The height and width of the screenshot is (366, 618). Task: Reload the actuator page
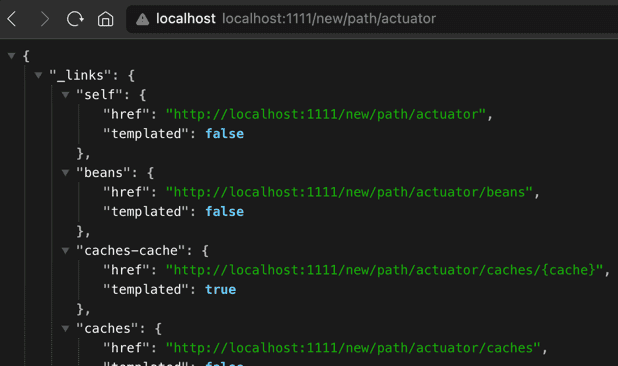(75, 19)
